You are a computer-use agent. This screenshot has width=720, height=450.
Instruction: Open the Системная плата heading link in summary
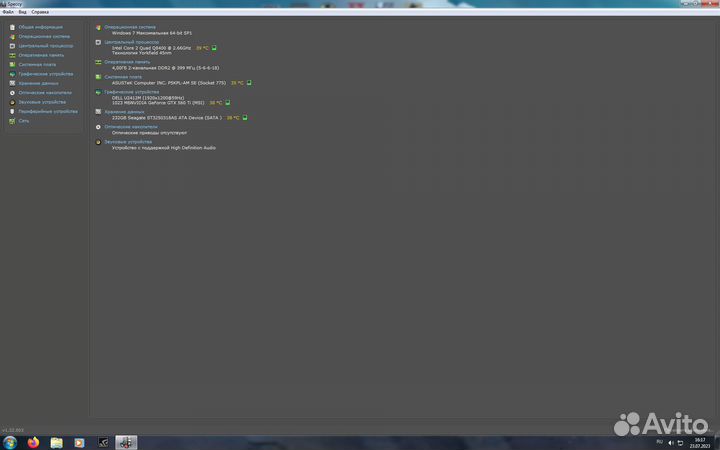point(123,77)
